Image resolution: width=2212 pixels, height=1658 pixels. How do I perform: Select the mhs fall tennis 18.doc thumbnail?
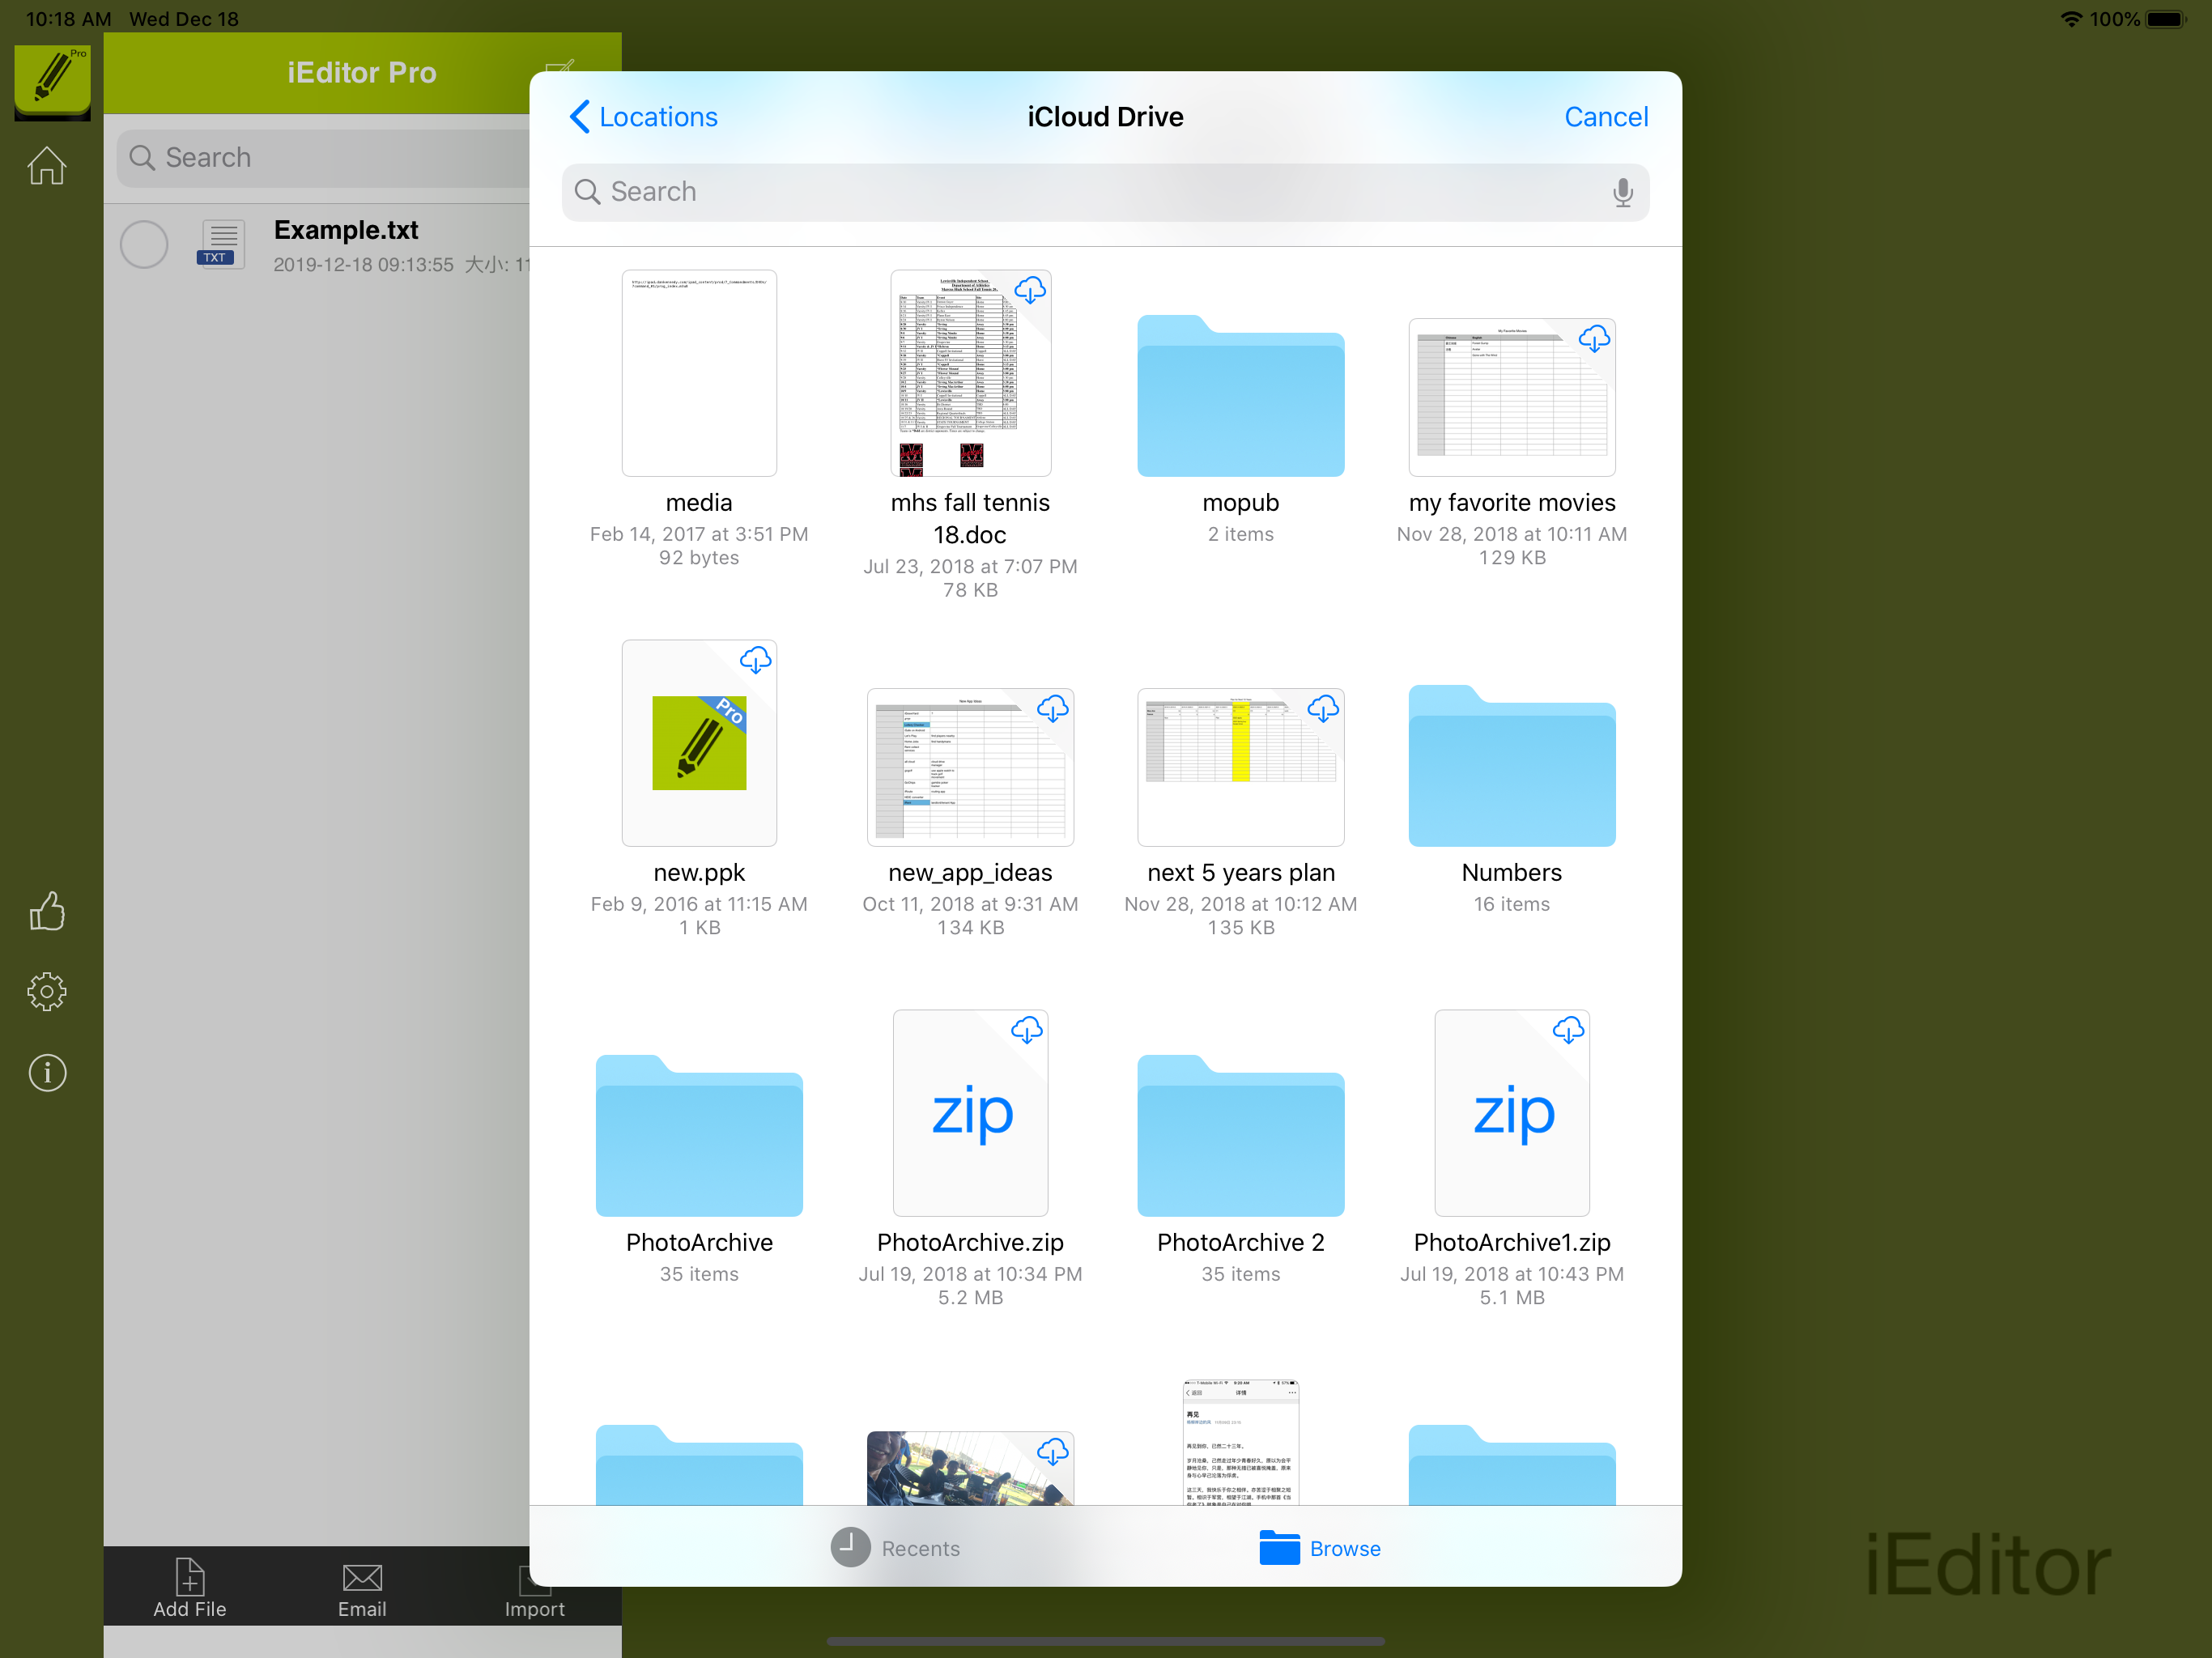point(970,373)
